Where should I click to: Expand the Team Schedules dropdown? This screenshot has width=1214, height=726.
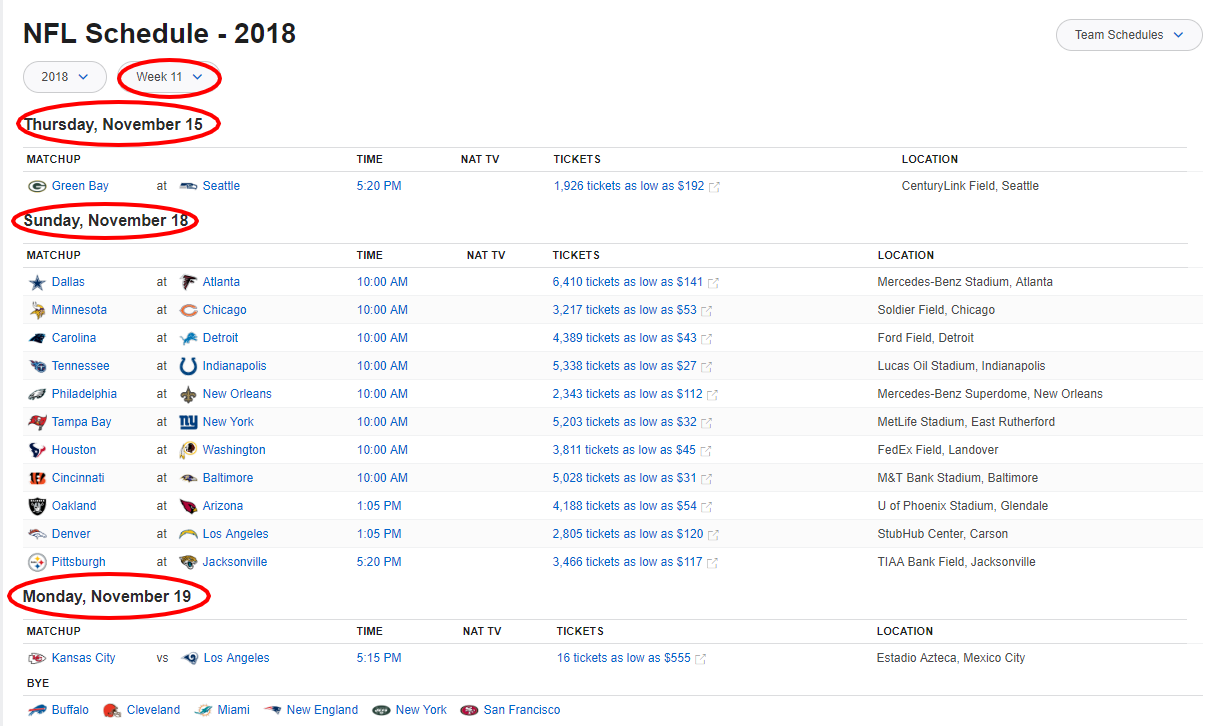(1129, 35)
